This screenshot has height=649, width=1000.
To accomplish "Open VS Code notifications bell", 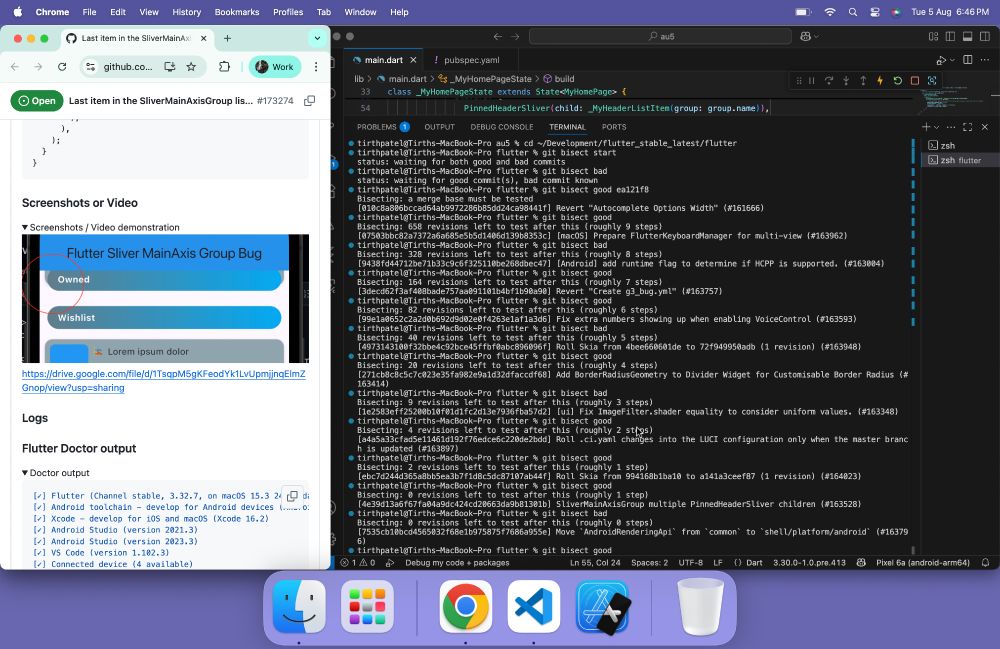I will (x=985, y=563).
